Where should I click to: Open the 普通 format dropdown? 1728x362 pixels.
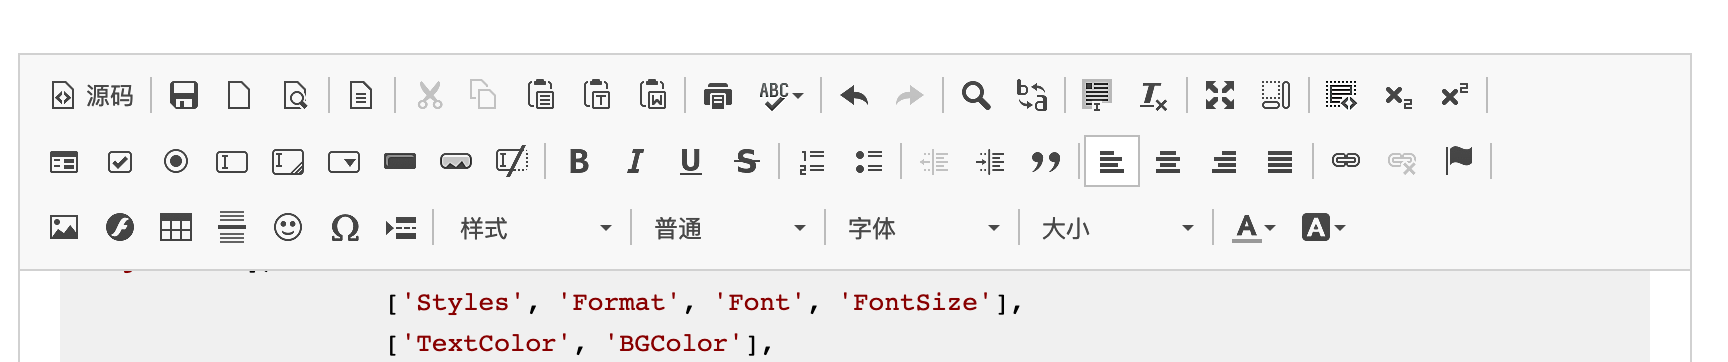[x=729, y=228]
